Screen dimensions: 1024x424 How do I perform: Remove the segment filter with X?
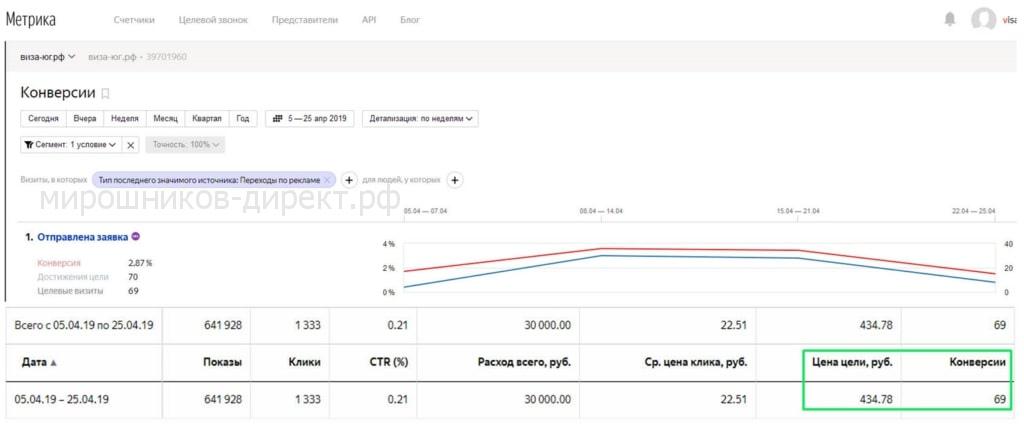131,145
